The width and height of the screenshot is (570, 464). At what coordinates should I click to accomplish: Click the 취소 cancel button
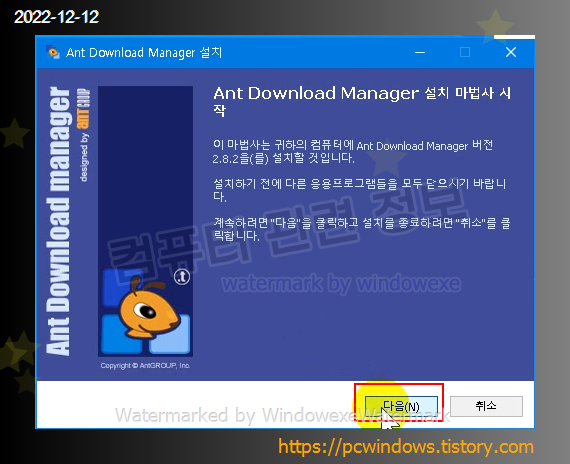click(x=486, y=406)
